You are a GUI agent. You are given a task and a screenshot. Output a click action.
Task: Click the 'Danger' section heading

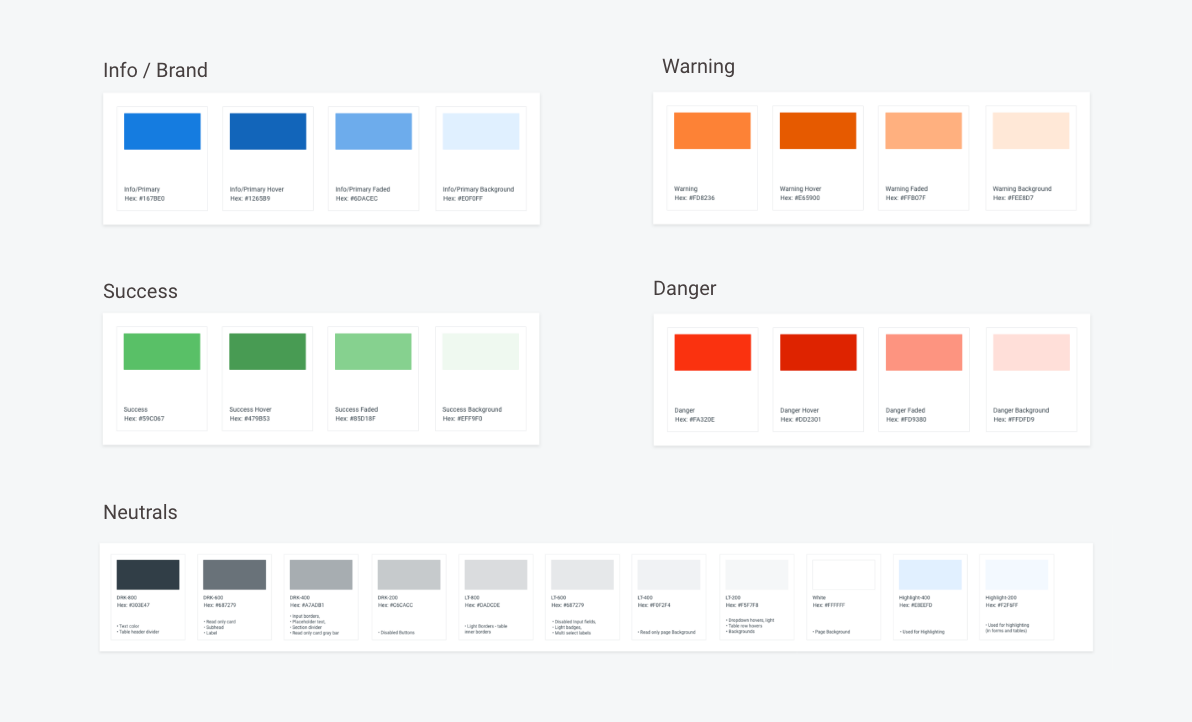pos(684,288)
